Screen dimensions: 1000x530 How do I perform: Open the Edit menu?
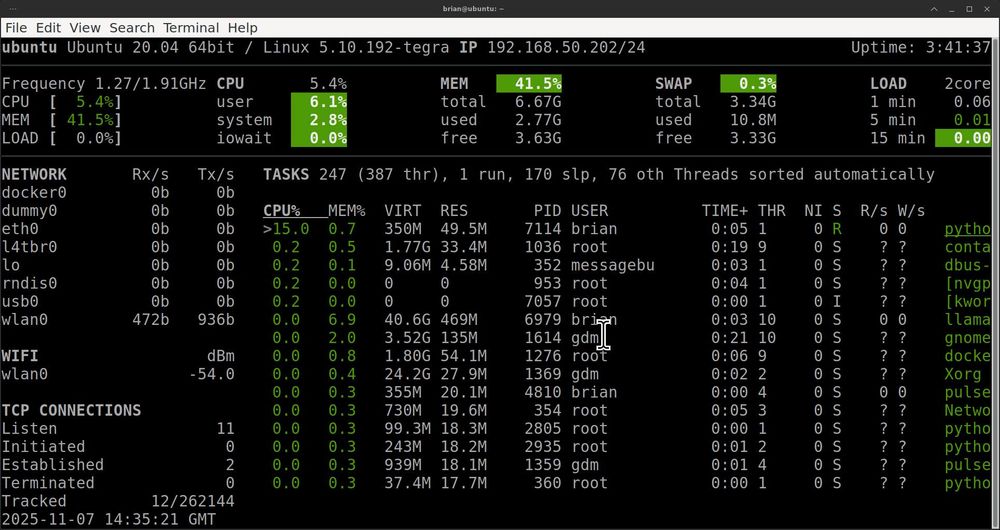click(x=48, y=28)
